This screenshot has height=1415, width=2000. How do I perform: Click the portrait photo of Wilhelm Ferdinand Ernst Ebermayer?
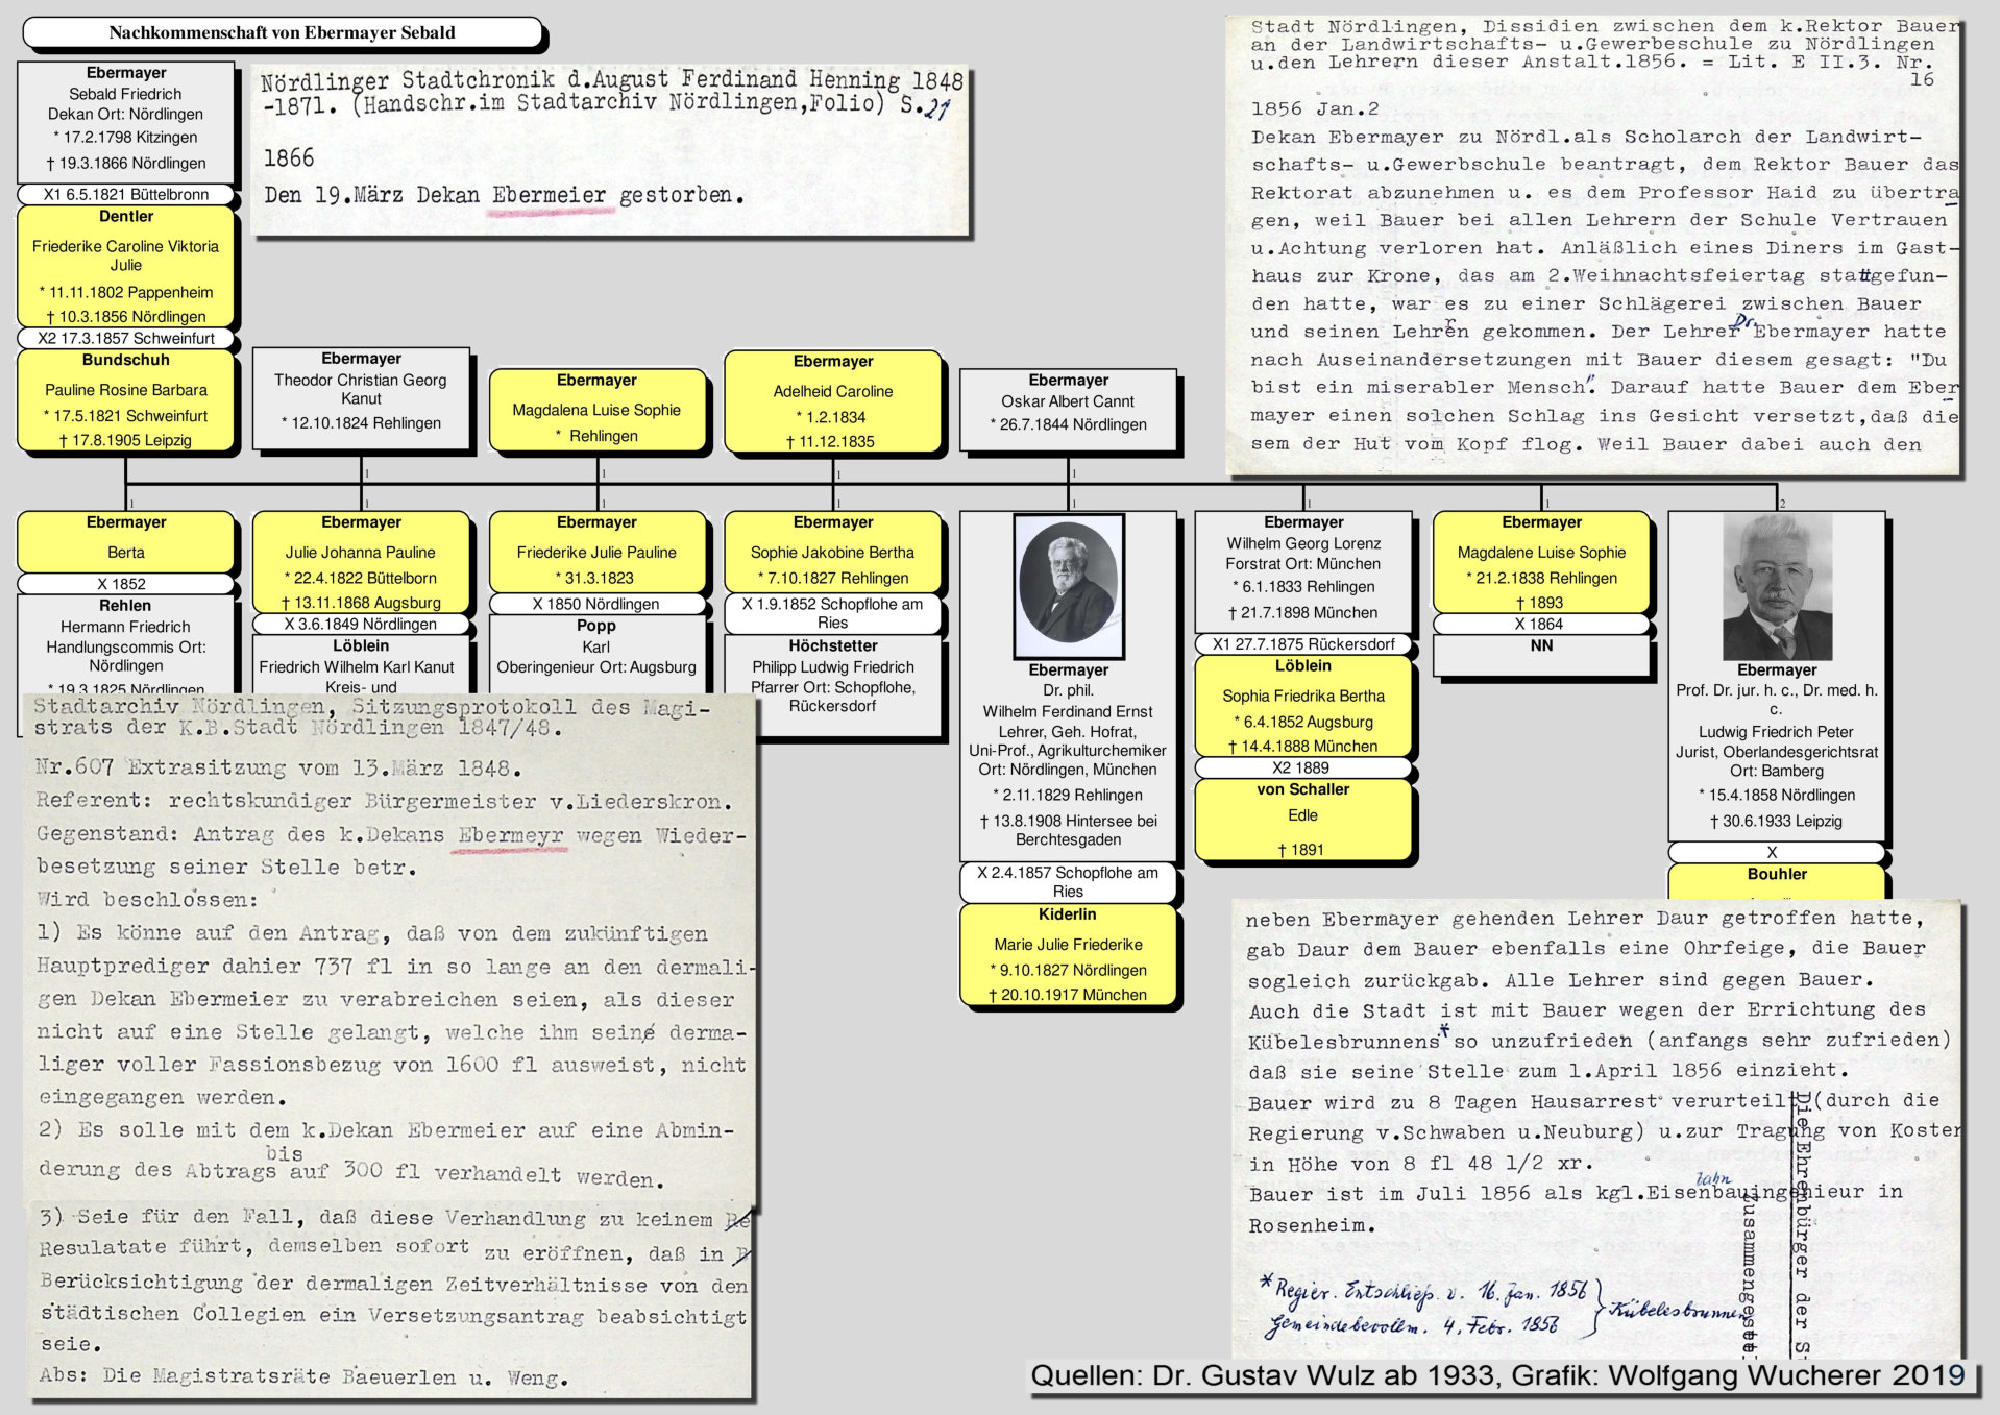(1068, 586)
